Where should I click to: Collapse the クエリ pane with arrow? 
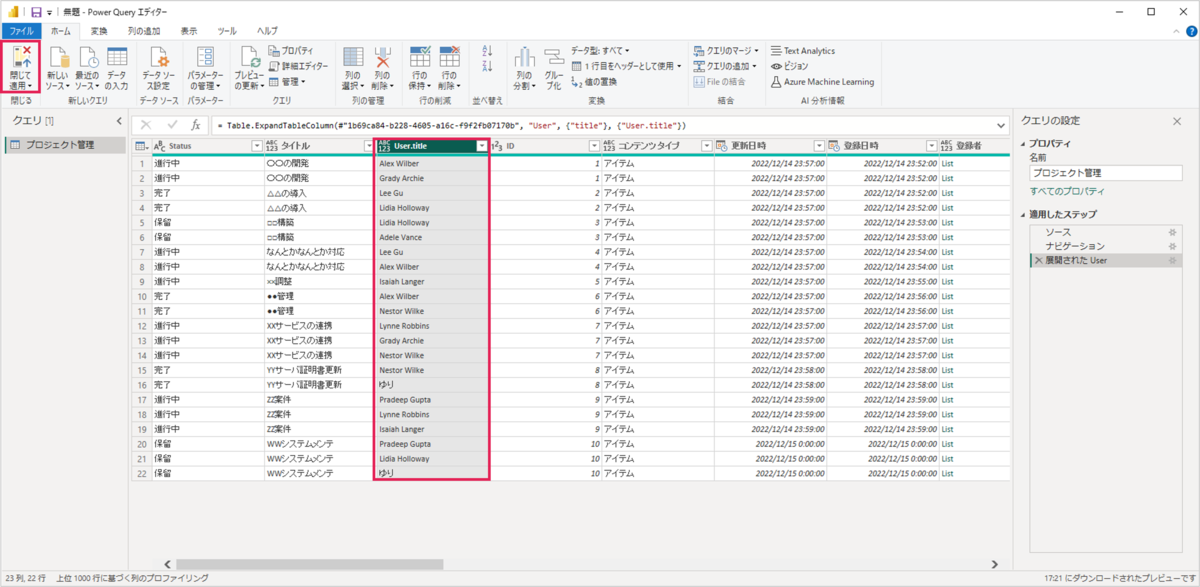tap(118, 120)
